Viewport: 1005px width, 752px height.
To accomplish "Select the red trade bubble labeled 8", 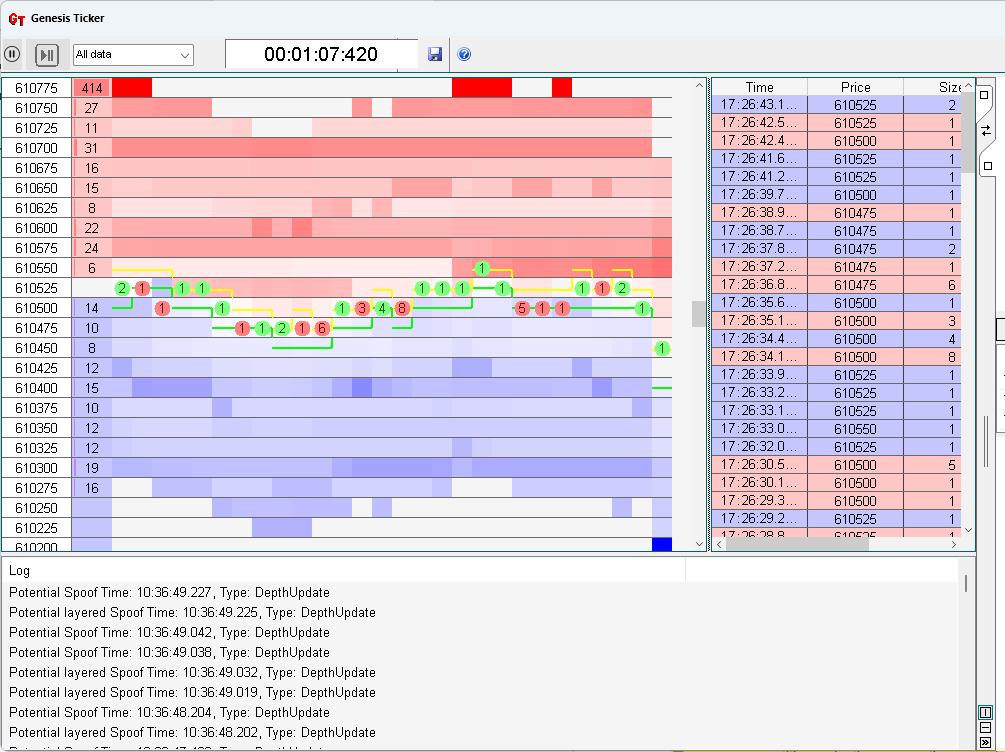I will pyautogui.click(x=402, y=308).
